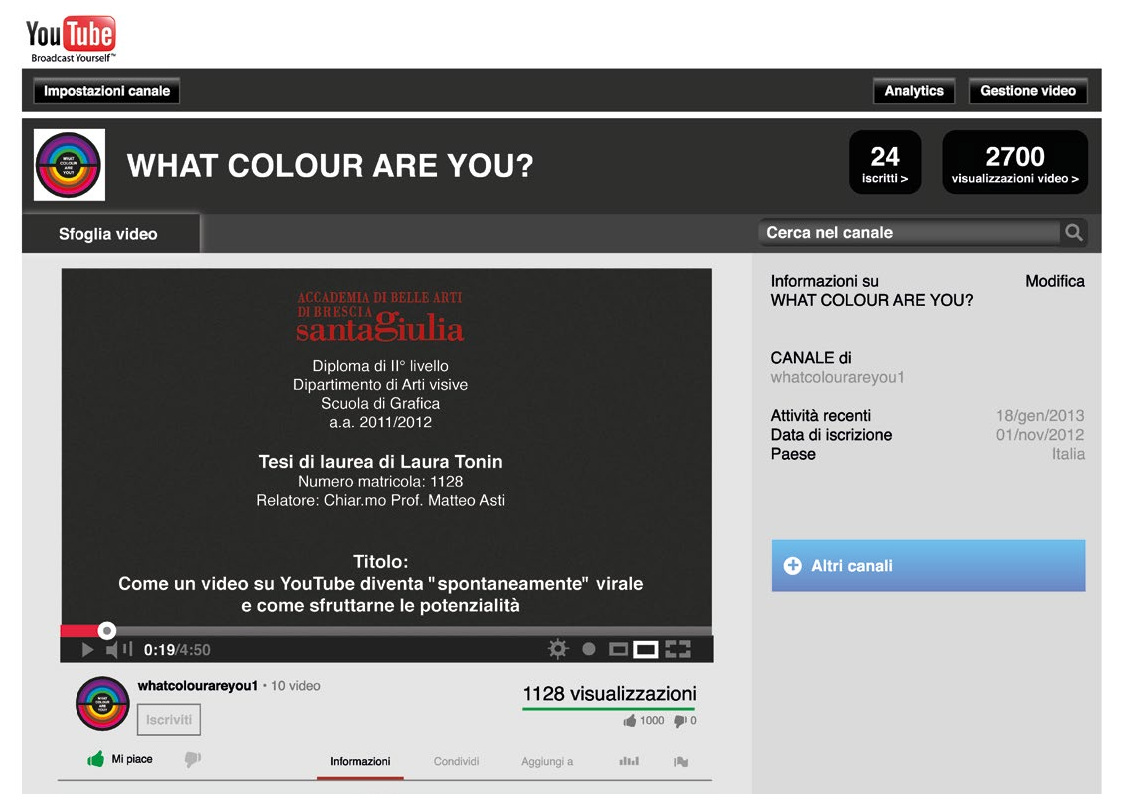Click the green thumbs-up Mi piace icon

coord(95,759)
